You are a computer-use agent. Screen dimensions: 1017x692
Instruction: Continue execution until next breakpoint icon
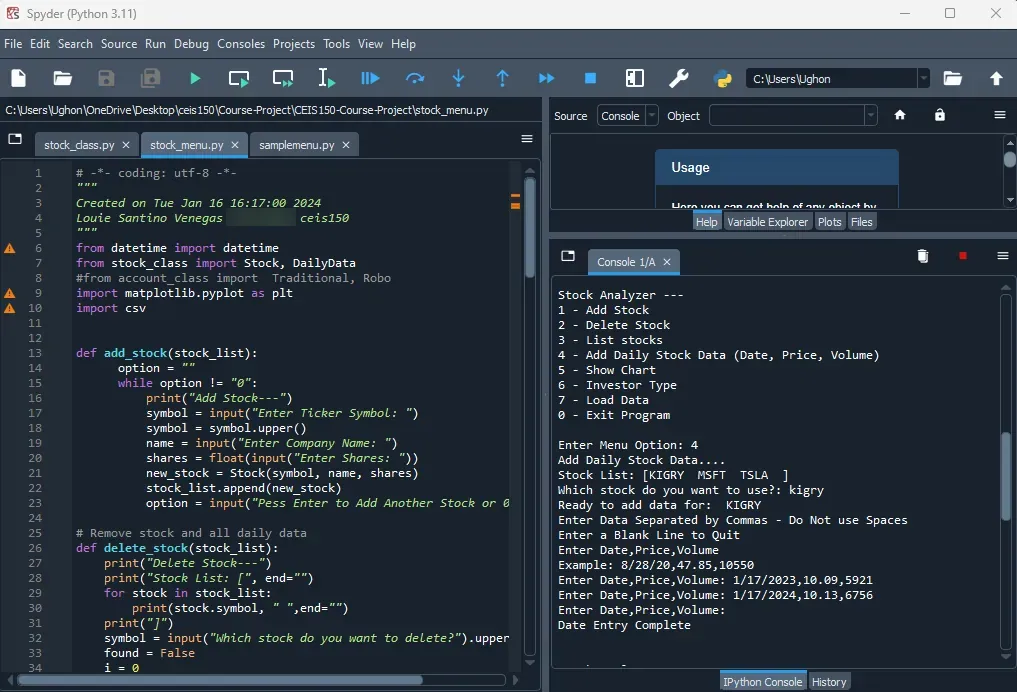point(547,78)
